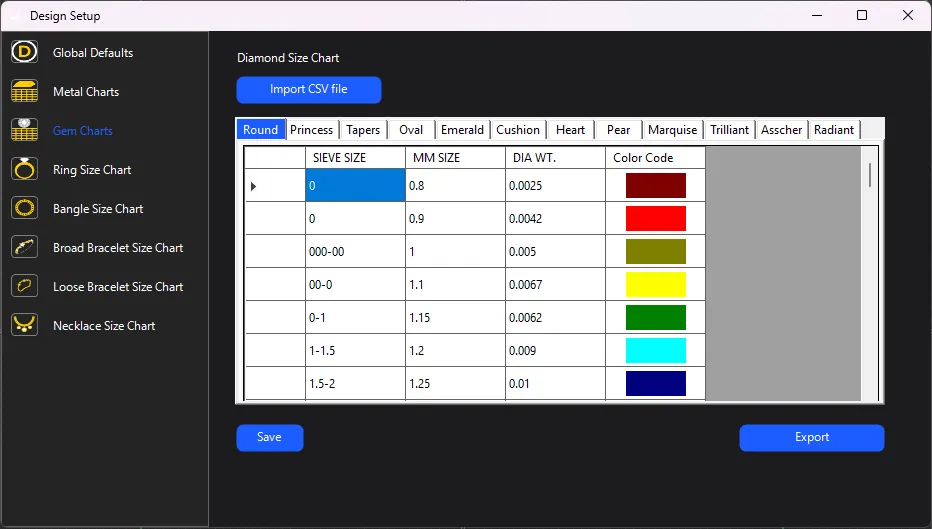The height and width of the screenshot is (529, 932).
Task: Select the Marquise tab
Action: pyautogui.click(x=672, y=130)
